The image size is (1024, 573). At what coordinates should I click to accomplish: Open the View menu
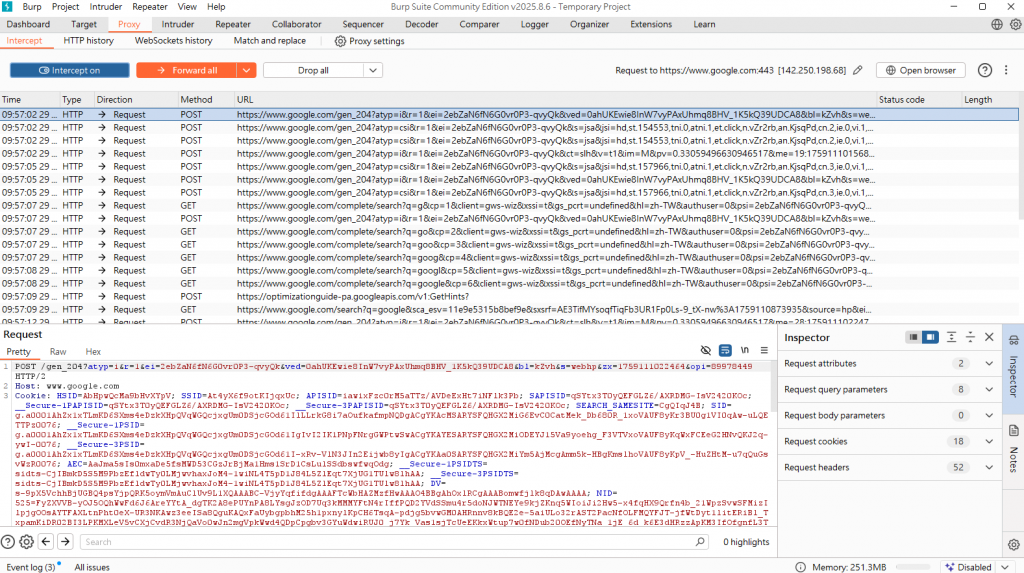[x=187, y=7]
